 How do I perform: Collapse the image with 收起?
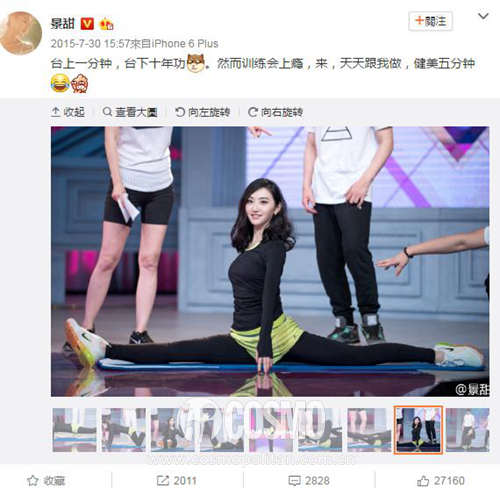coord(68,112)
